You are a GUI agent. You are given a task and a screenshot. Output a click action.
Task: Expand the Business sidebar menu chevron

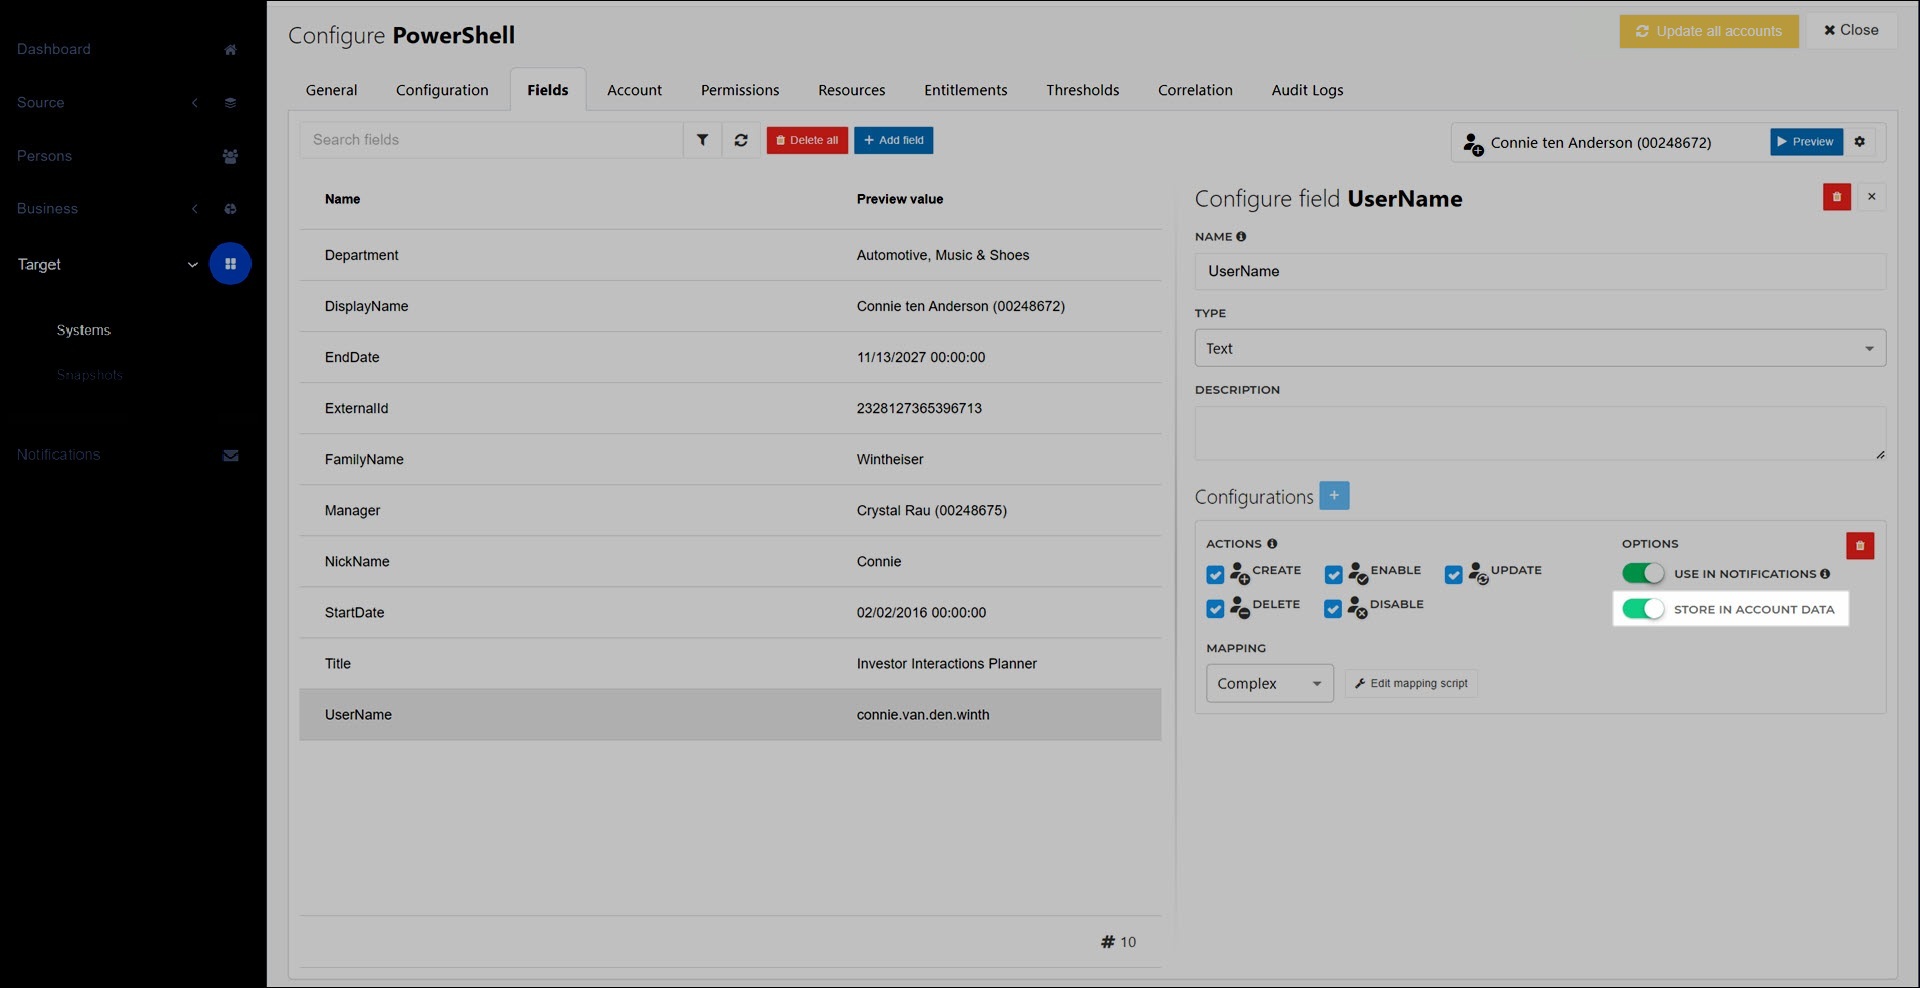tap(195, 209)
